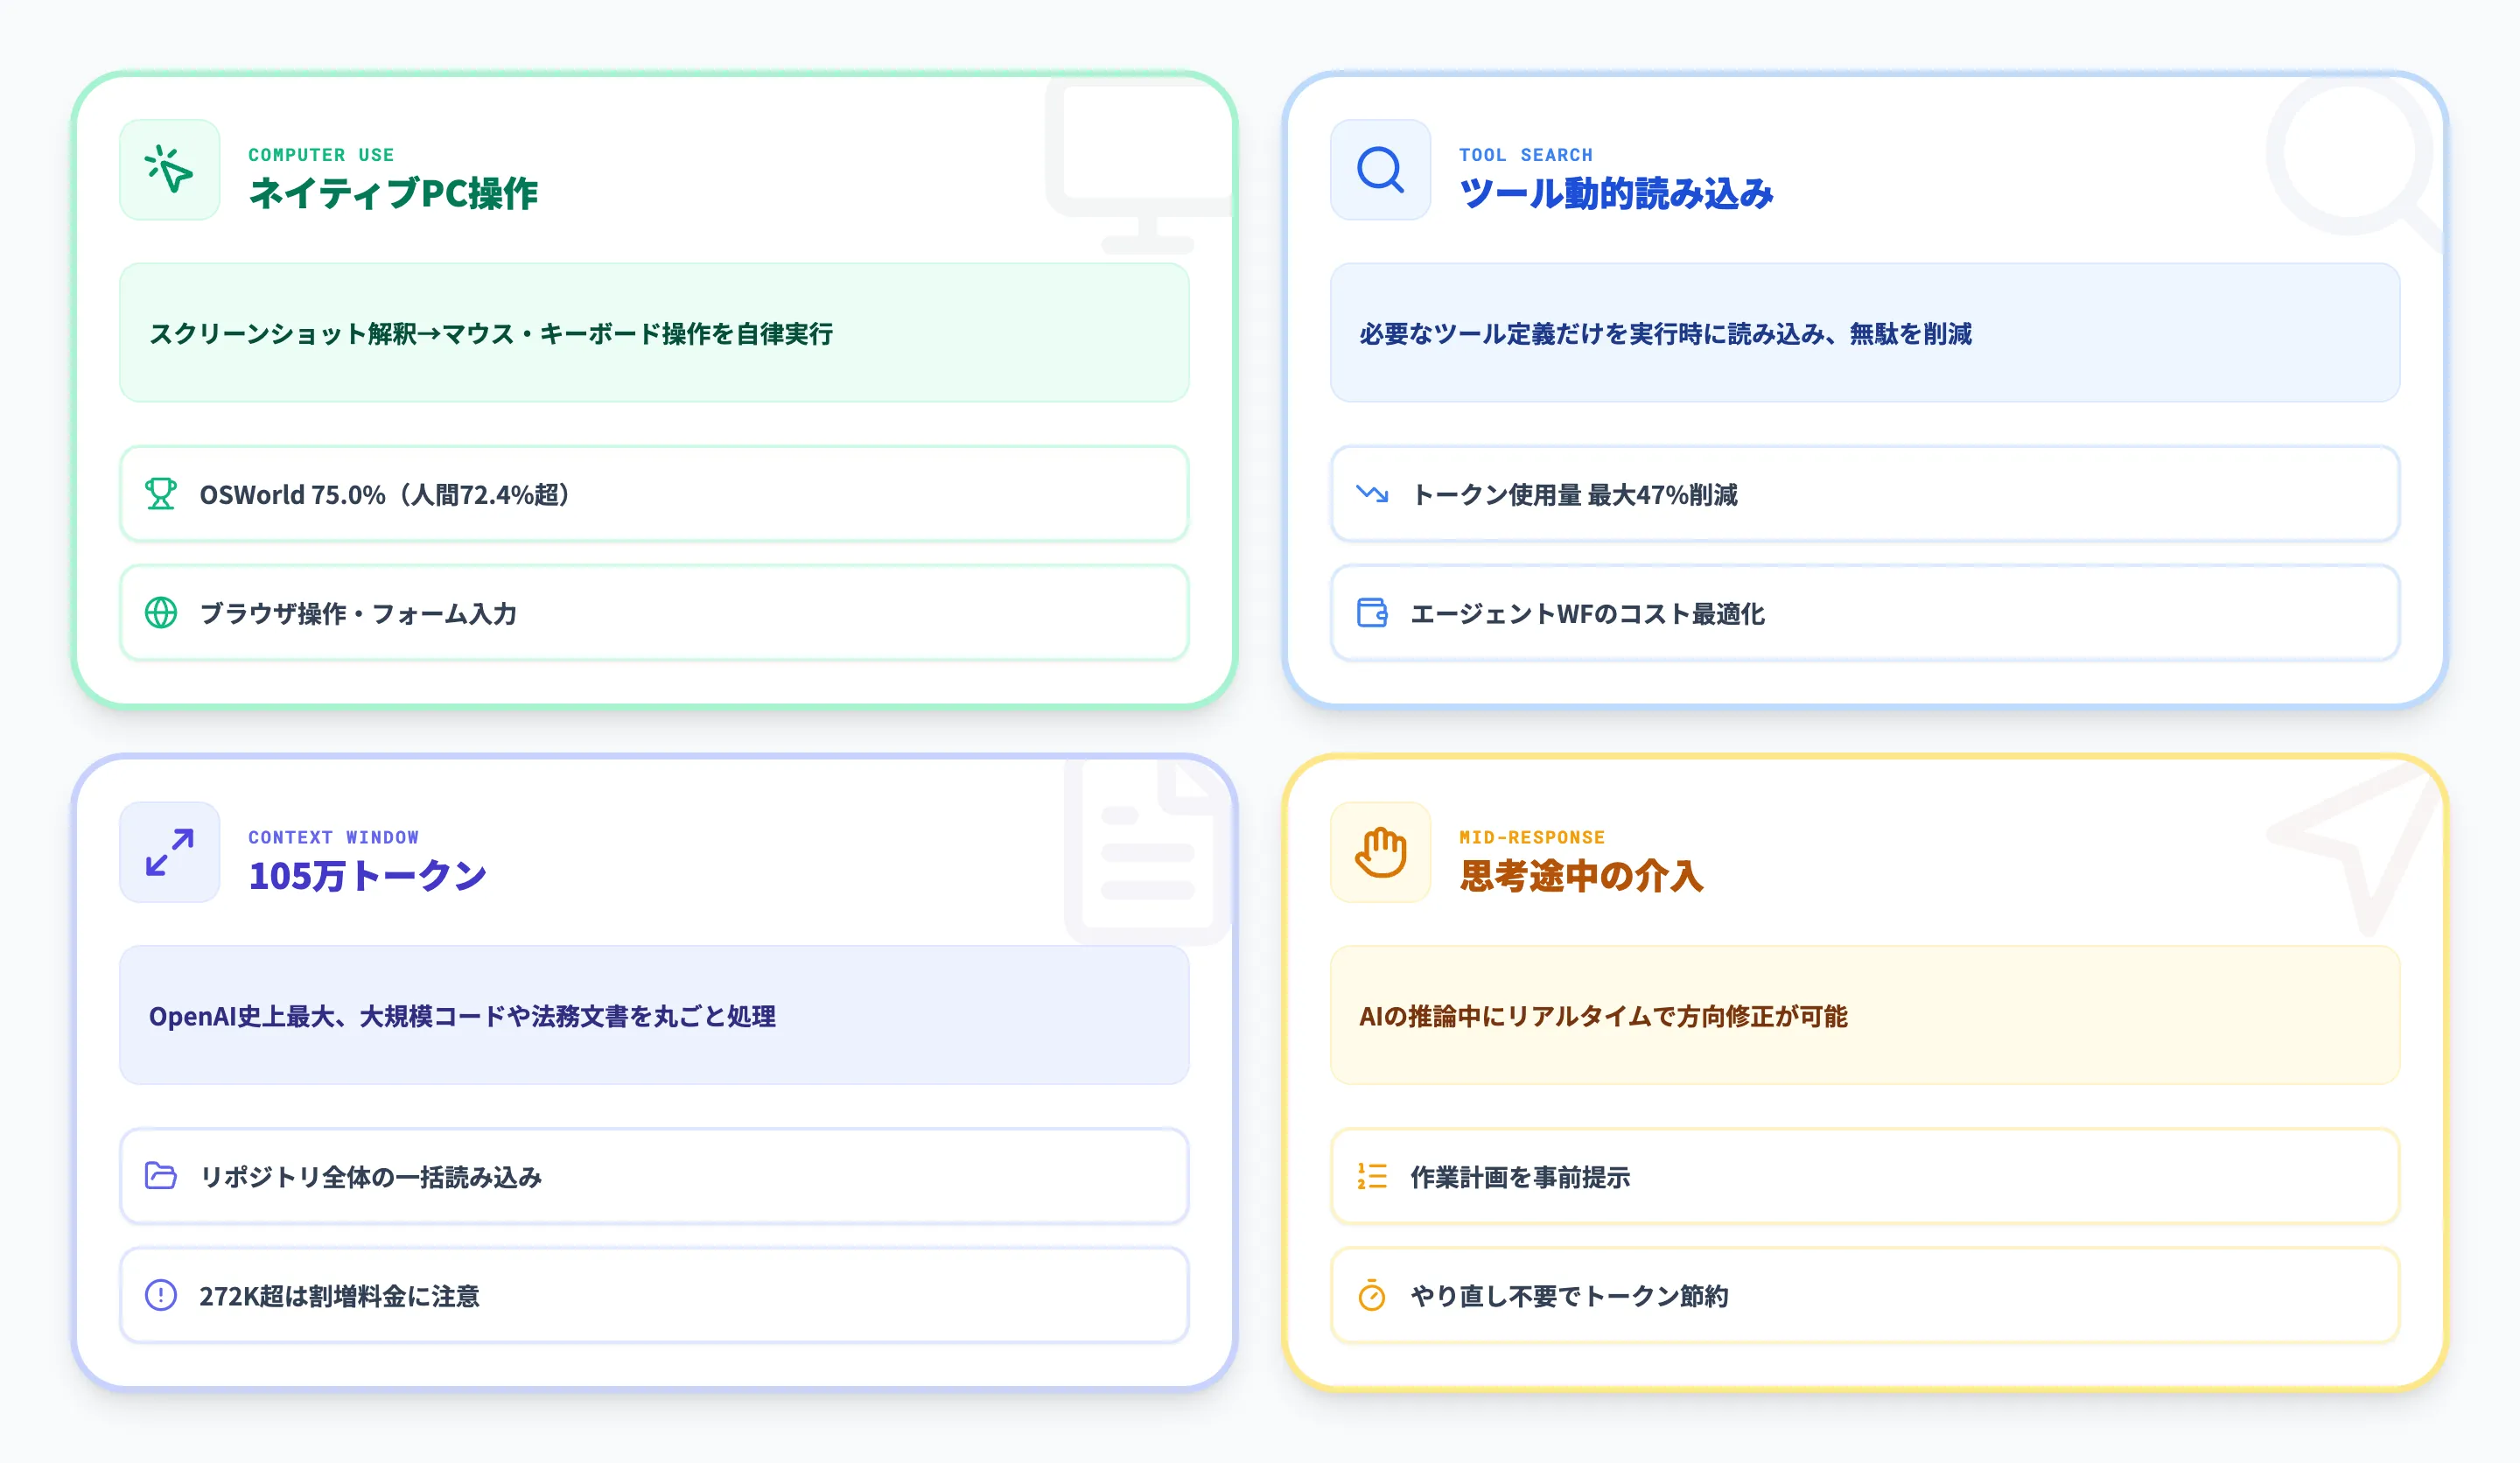The image size is (2520, 1463).
Task: Click the hand icon next to Mid-Response
Action: tap(1379, 852)
